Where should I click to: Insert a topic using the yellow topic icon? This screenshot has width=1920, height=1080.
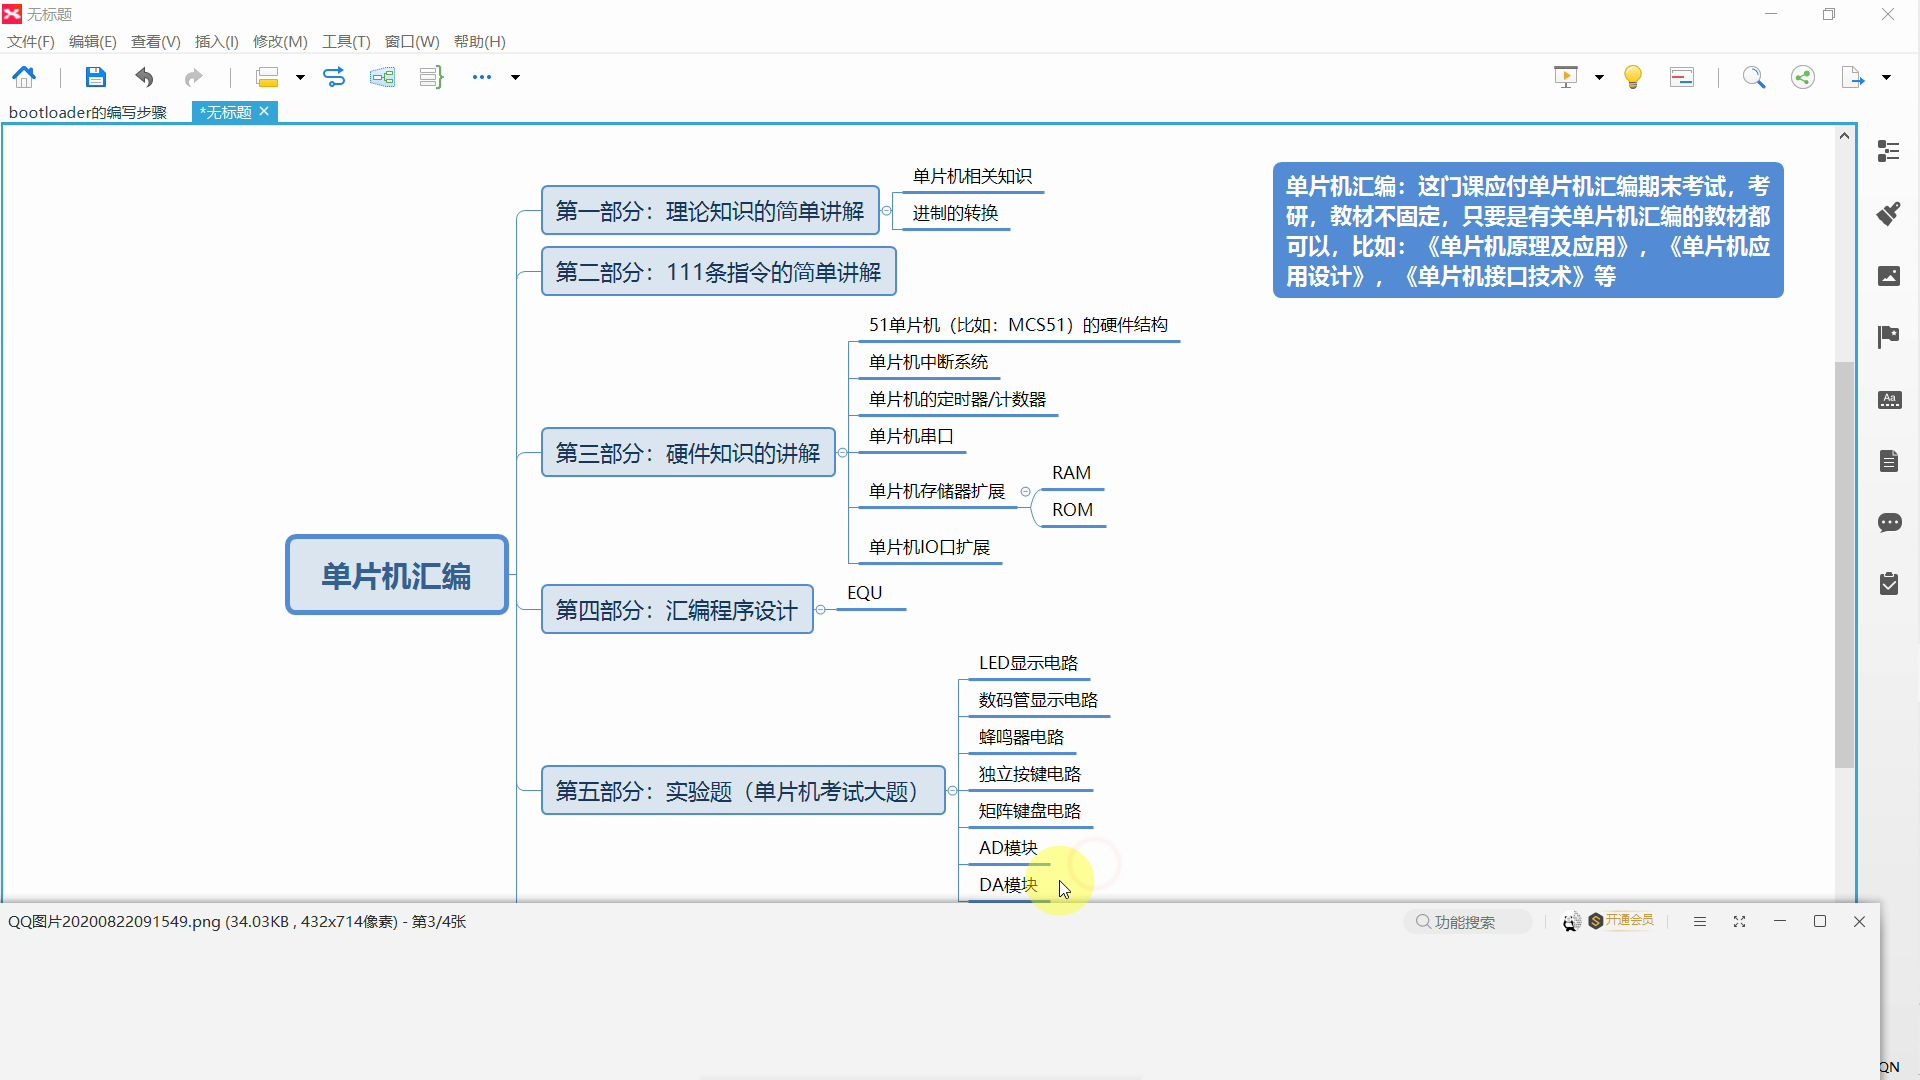(x=267, y=77)
